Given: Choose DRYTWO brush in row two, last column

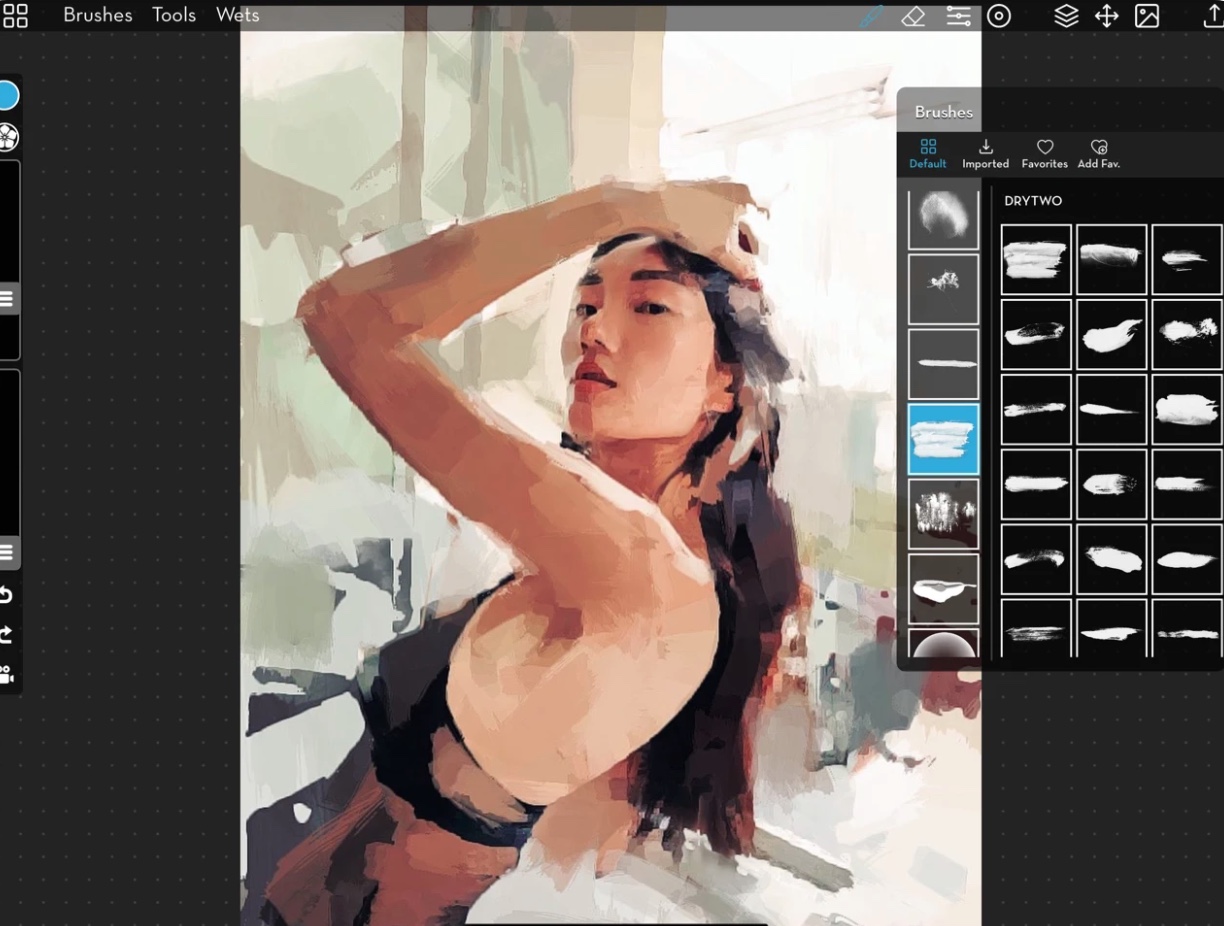Looking at the screenshot, I should pos(1187,334).
